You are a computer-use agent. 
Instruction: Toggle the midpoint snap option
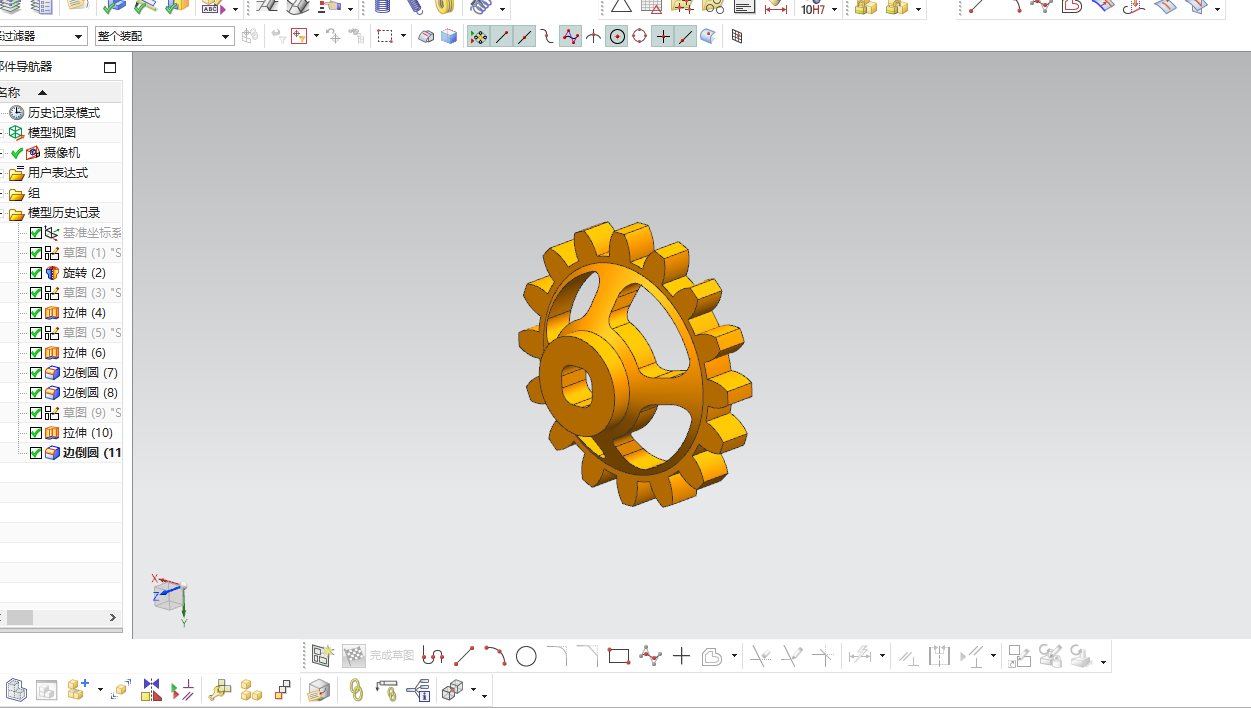point(525,37)
